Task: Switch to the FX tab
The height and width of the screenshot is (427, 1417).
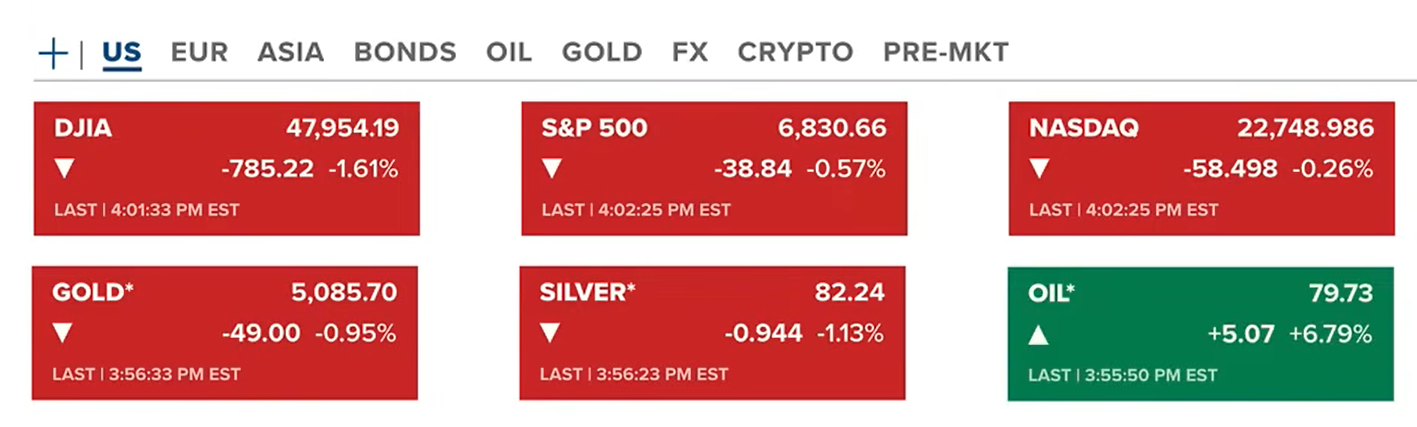Action: tap(690, 52)
